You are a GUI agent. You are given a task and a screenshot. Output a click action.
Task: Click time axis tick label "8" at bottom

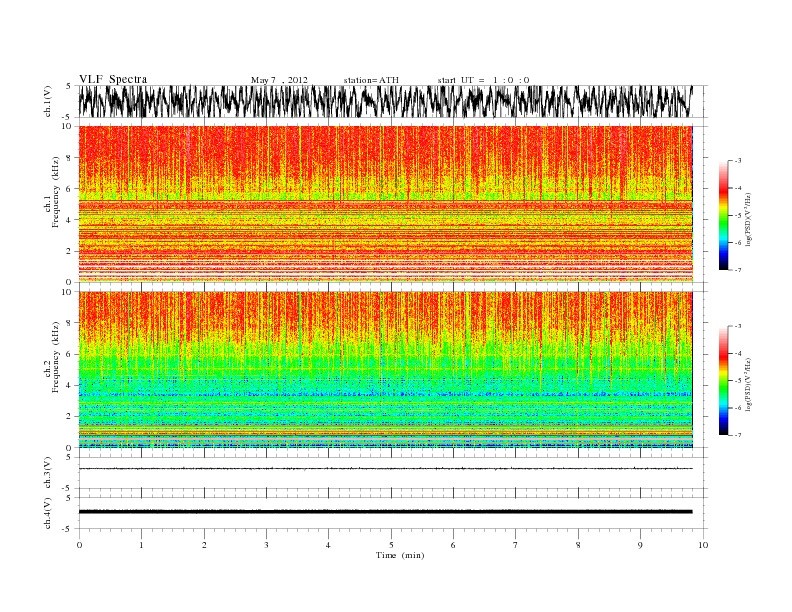[x=578, y=545]
